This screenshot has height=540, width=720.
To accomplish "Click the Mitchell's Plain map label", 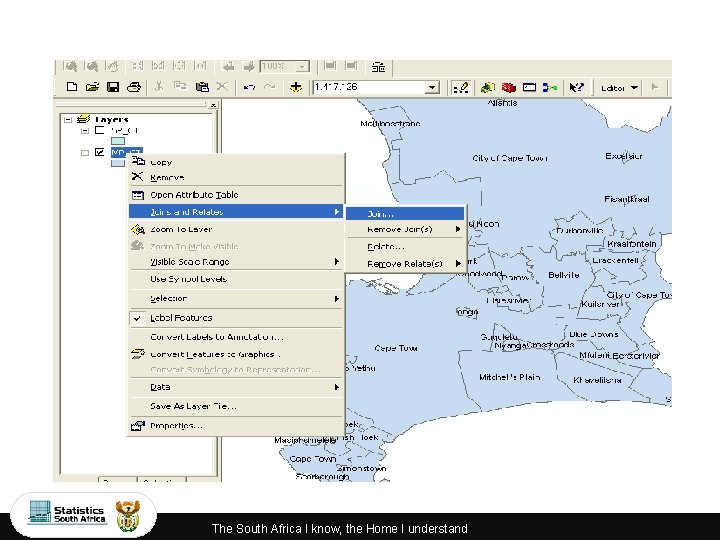I will coord(509,377).
